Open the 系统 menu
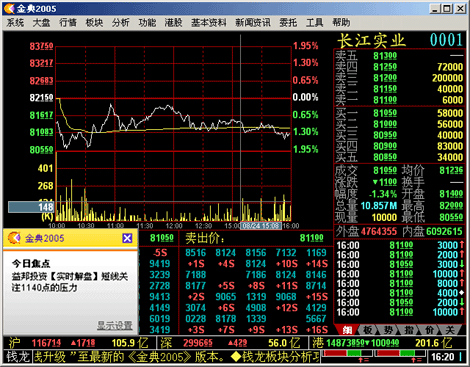Image resolution: width=470 pixels, height=367 pixels. tap(15, 23)
